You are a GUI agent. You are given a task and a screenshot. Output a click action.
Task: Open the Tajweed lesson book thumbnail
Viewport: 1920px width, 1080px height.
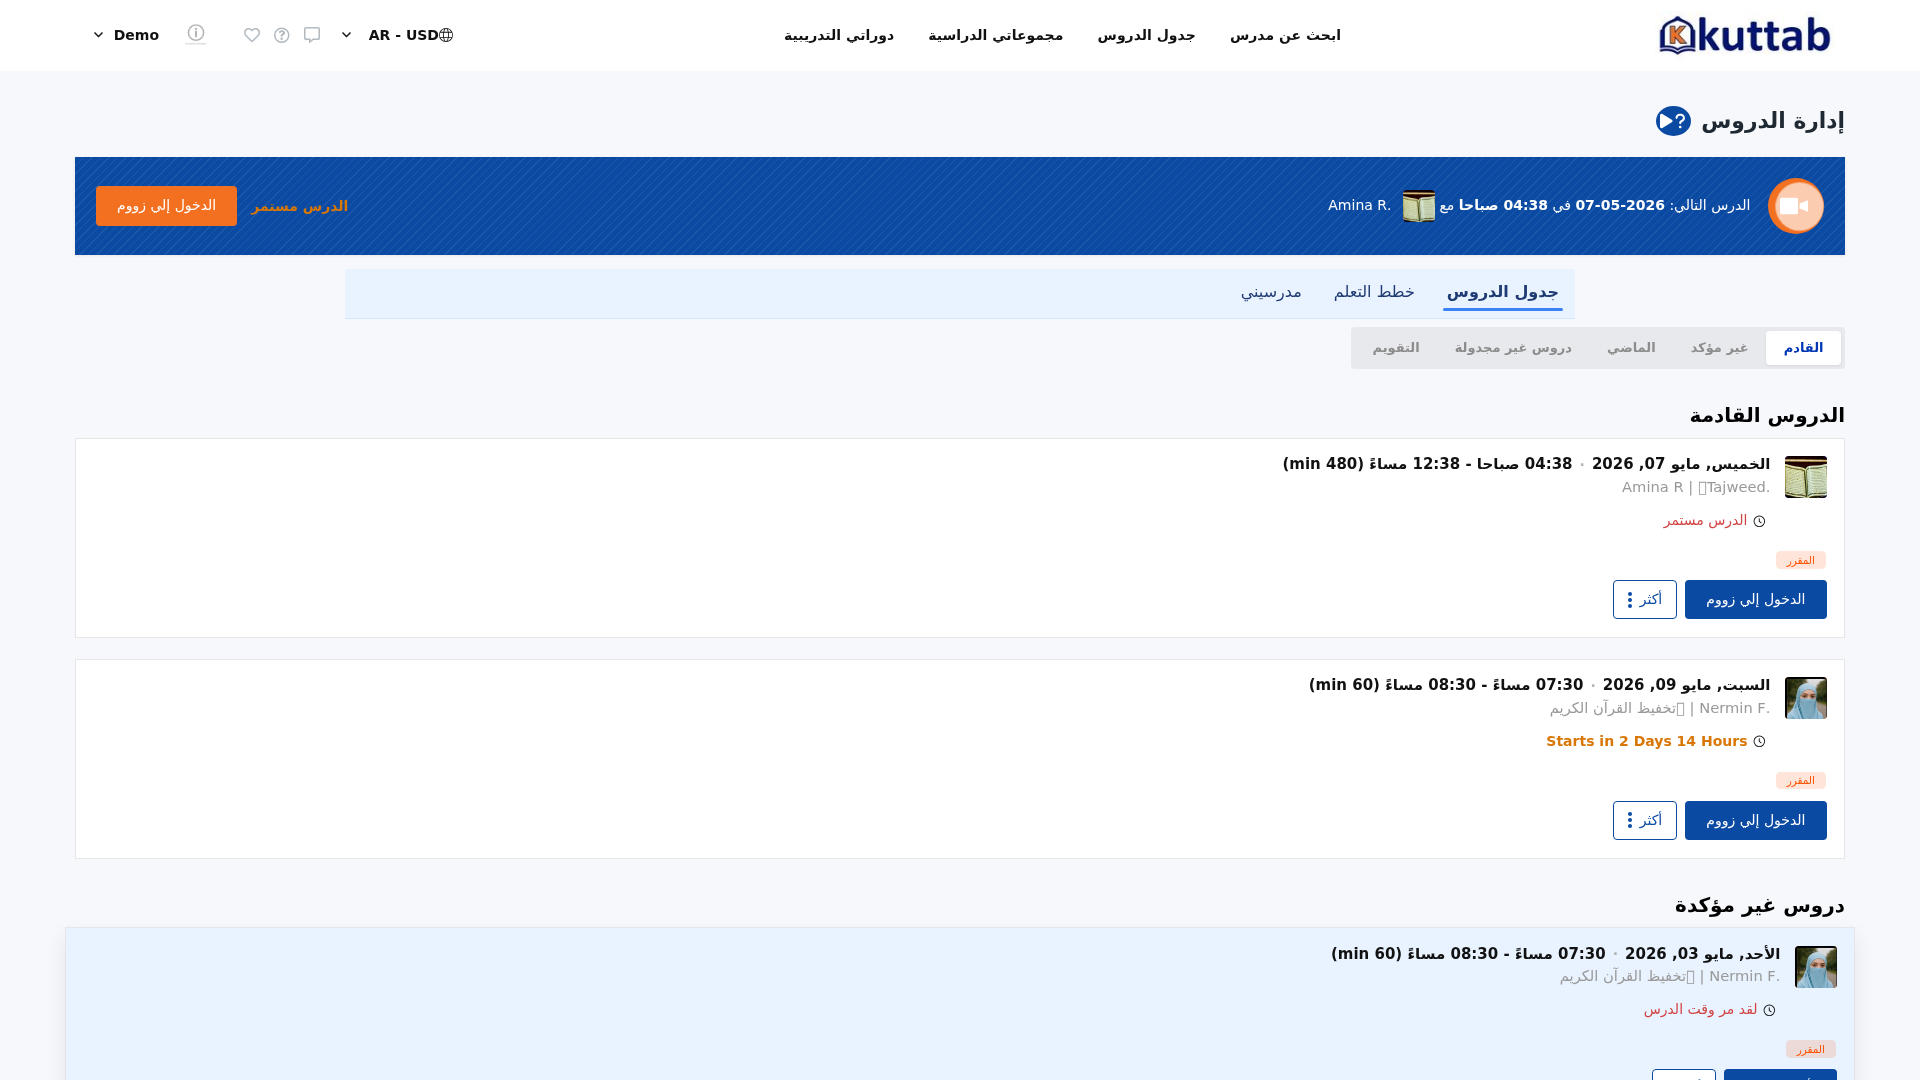click(1805, 477)
